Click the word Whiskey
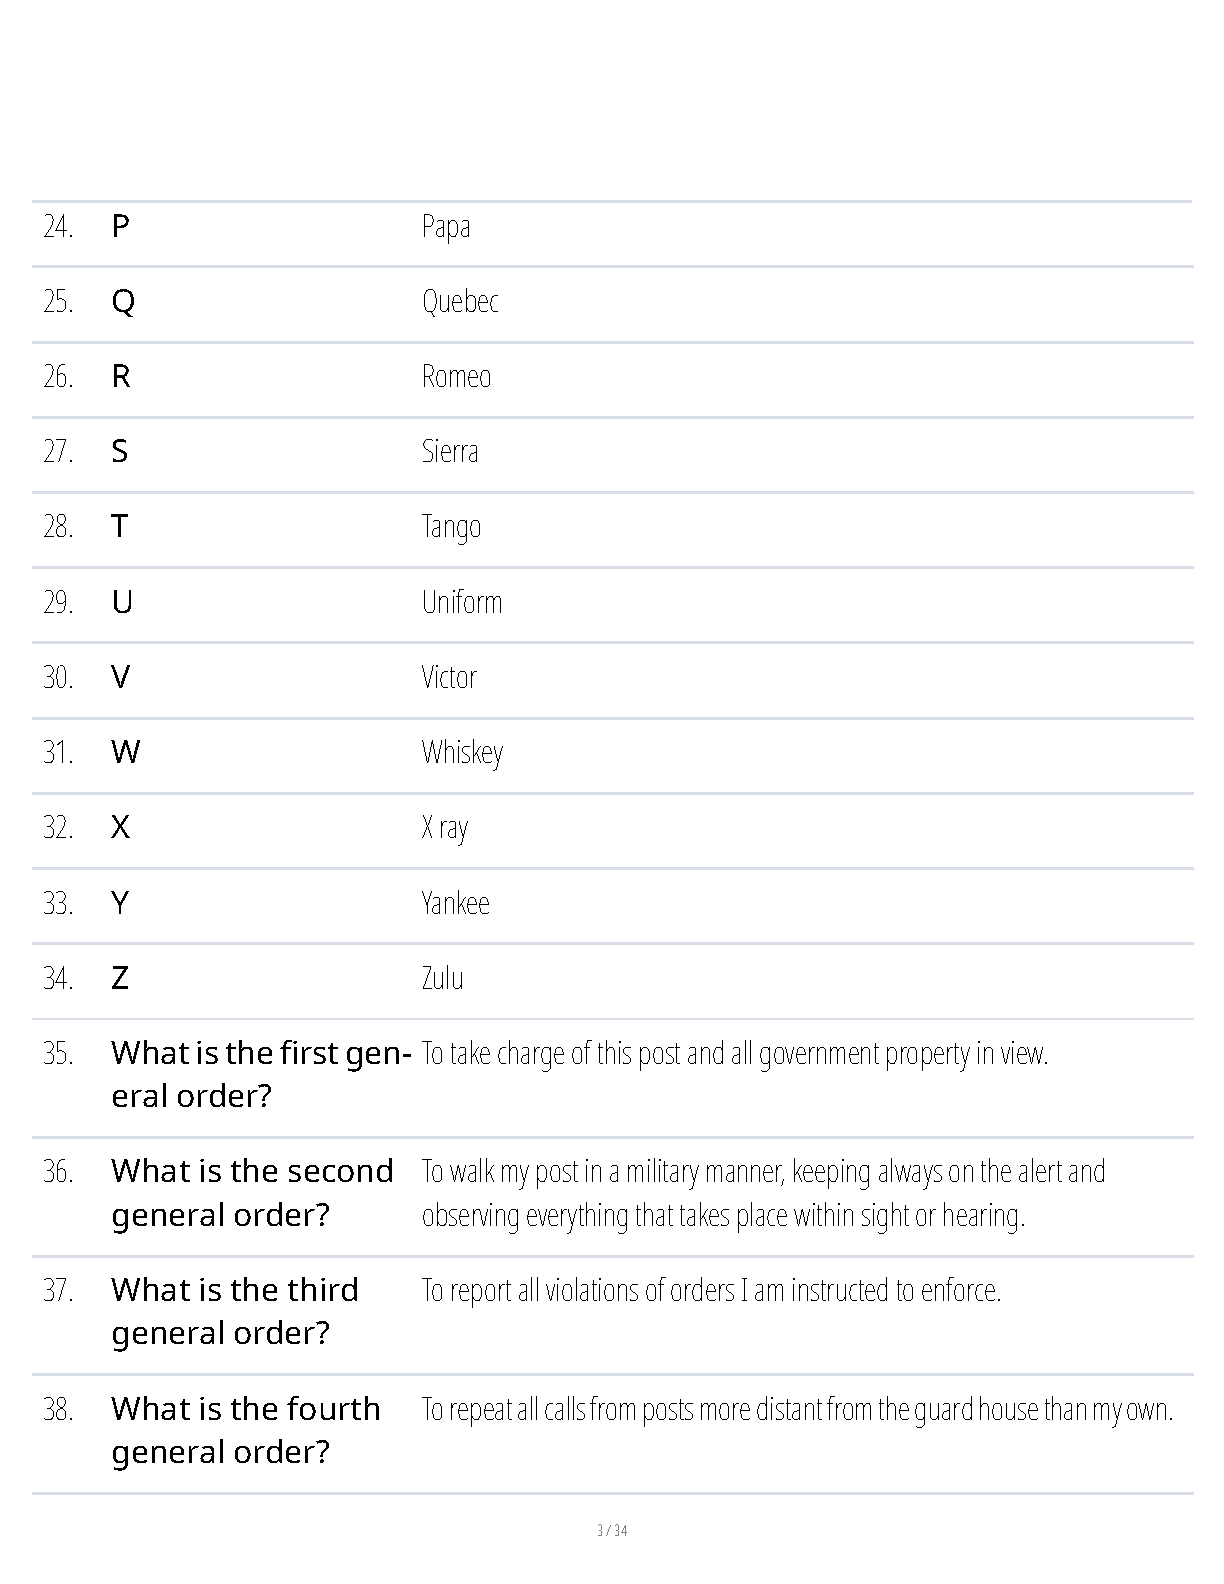The width and height of the screenshot is (1224, 1584). tap(462, 753)
